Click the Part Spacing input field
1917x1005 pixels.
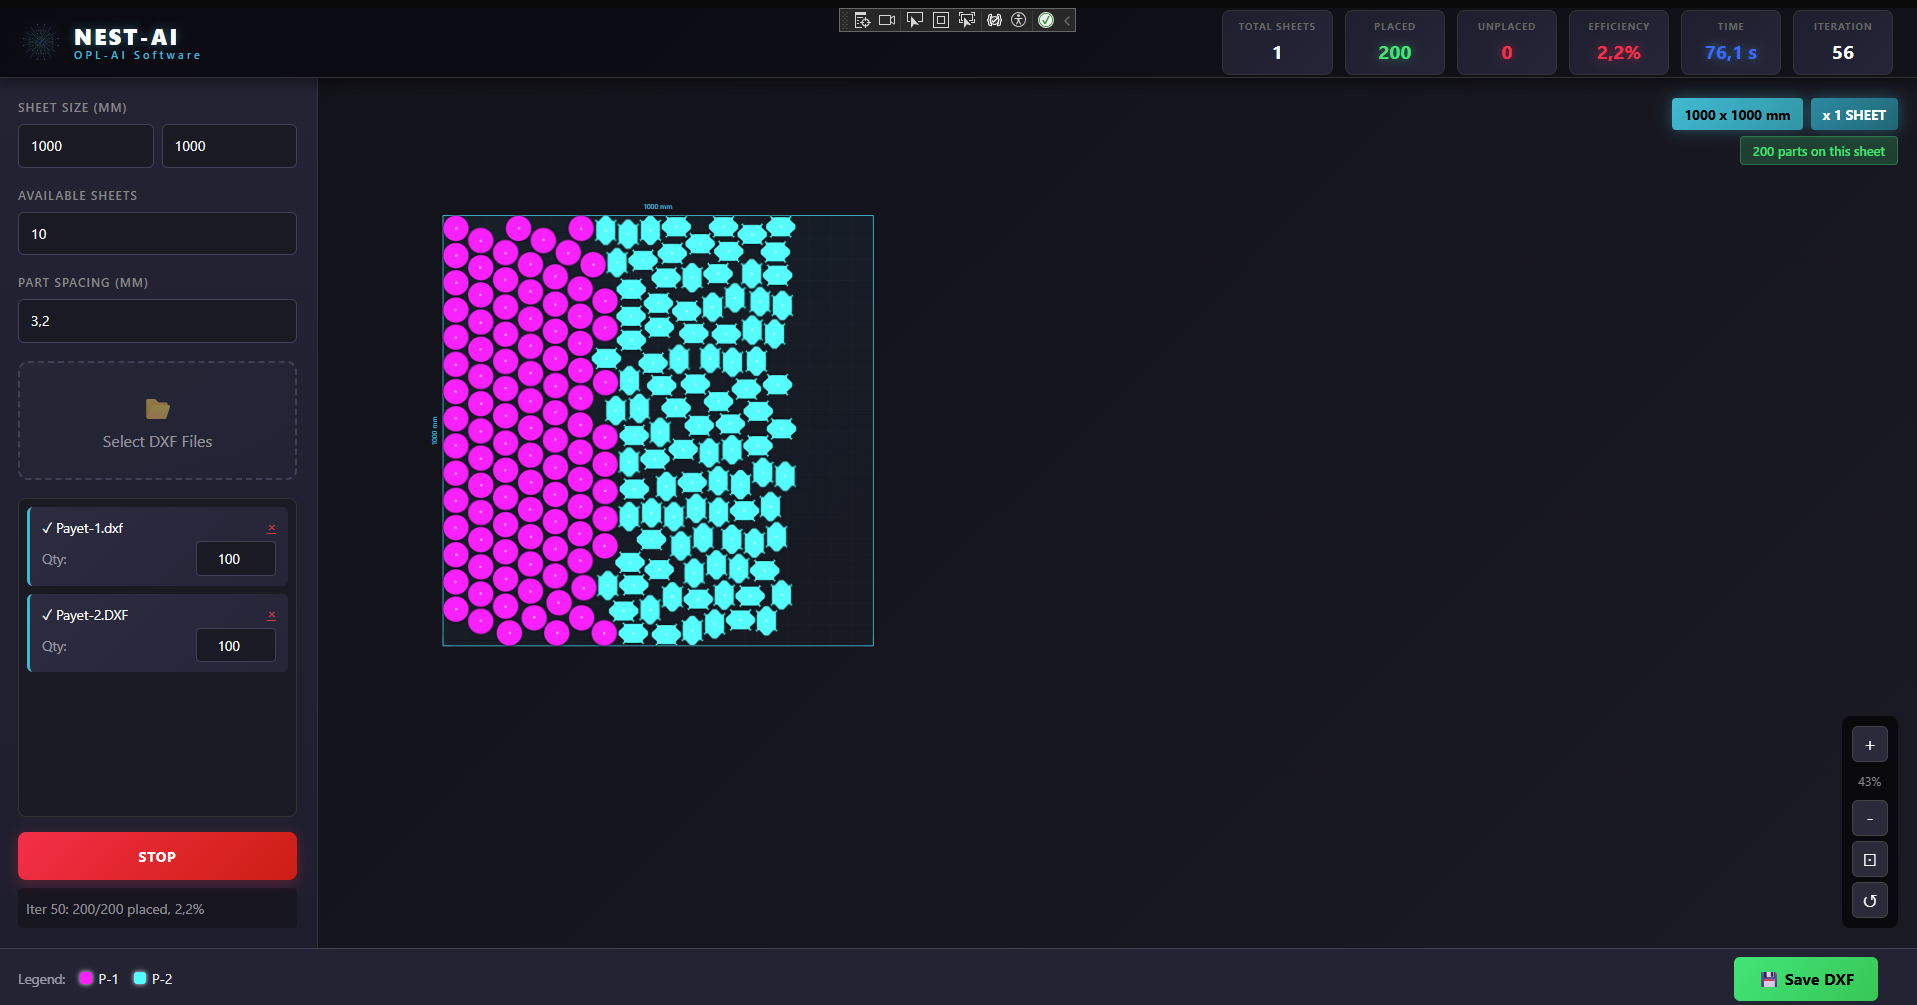pyautogui.click(x=157, y=321)
